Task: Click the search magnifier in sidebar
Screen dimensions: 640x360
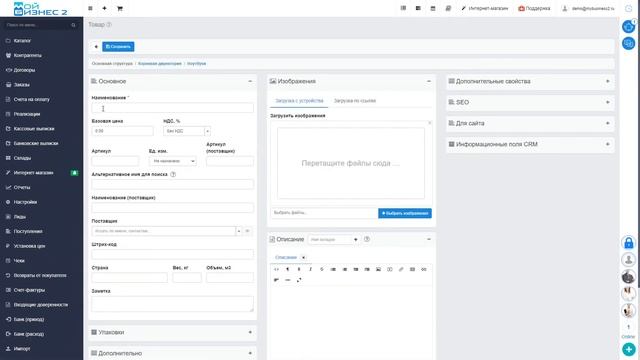Action: (73, 25)
